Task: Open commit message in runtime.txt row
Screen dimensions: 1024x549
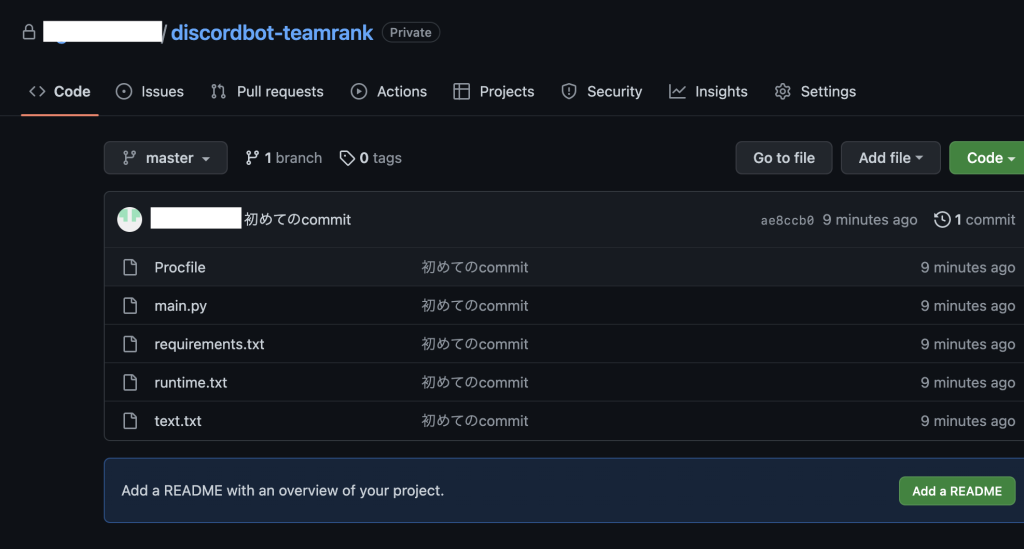Action: pos(475,383)
